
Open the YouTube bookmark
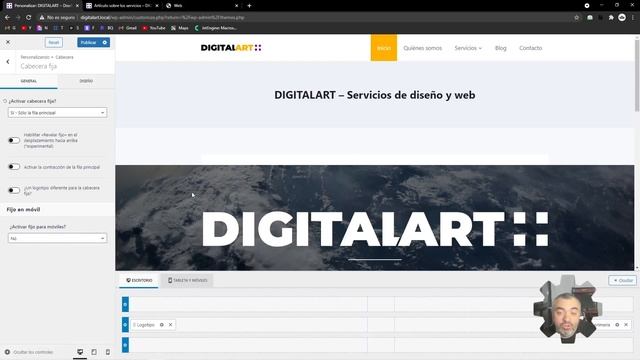[154, 28]
